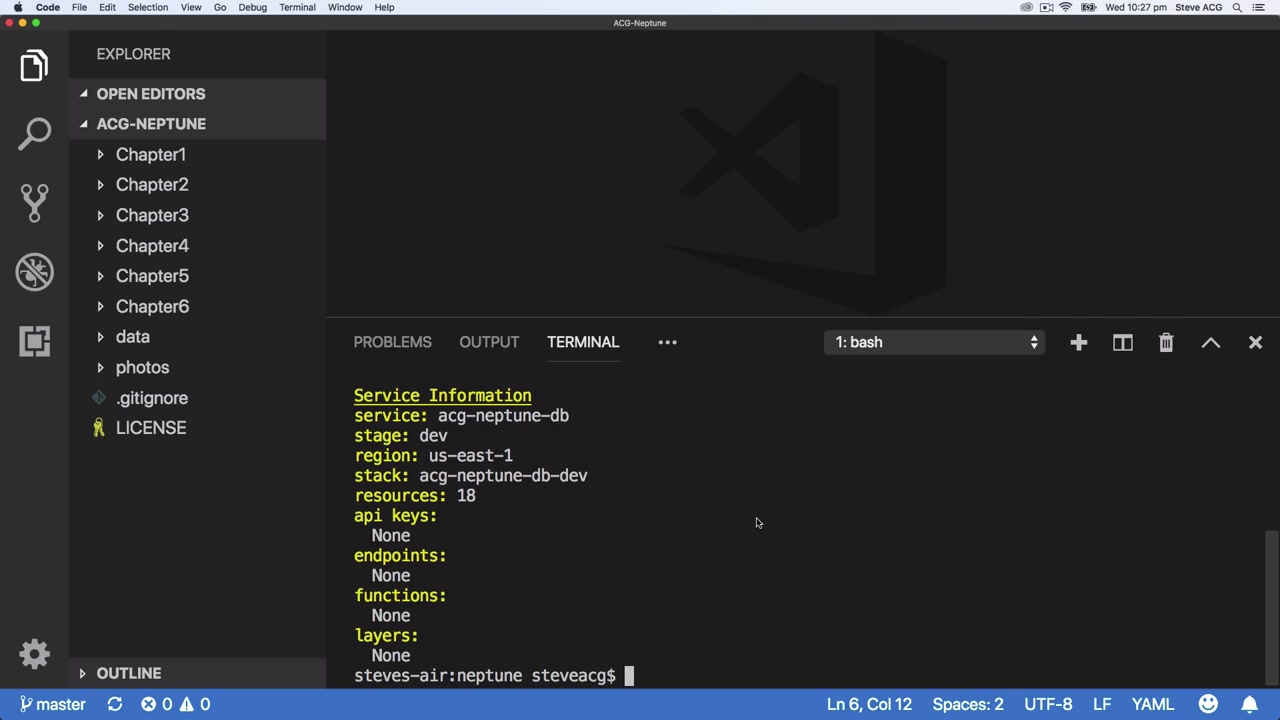Click the 'region: us-east-1' terminal line

(433, 456)
